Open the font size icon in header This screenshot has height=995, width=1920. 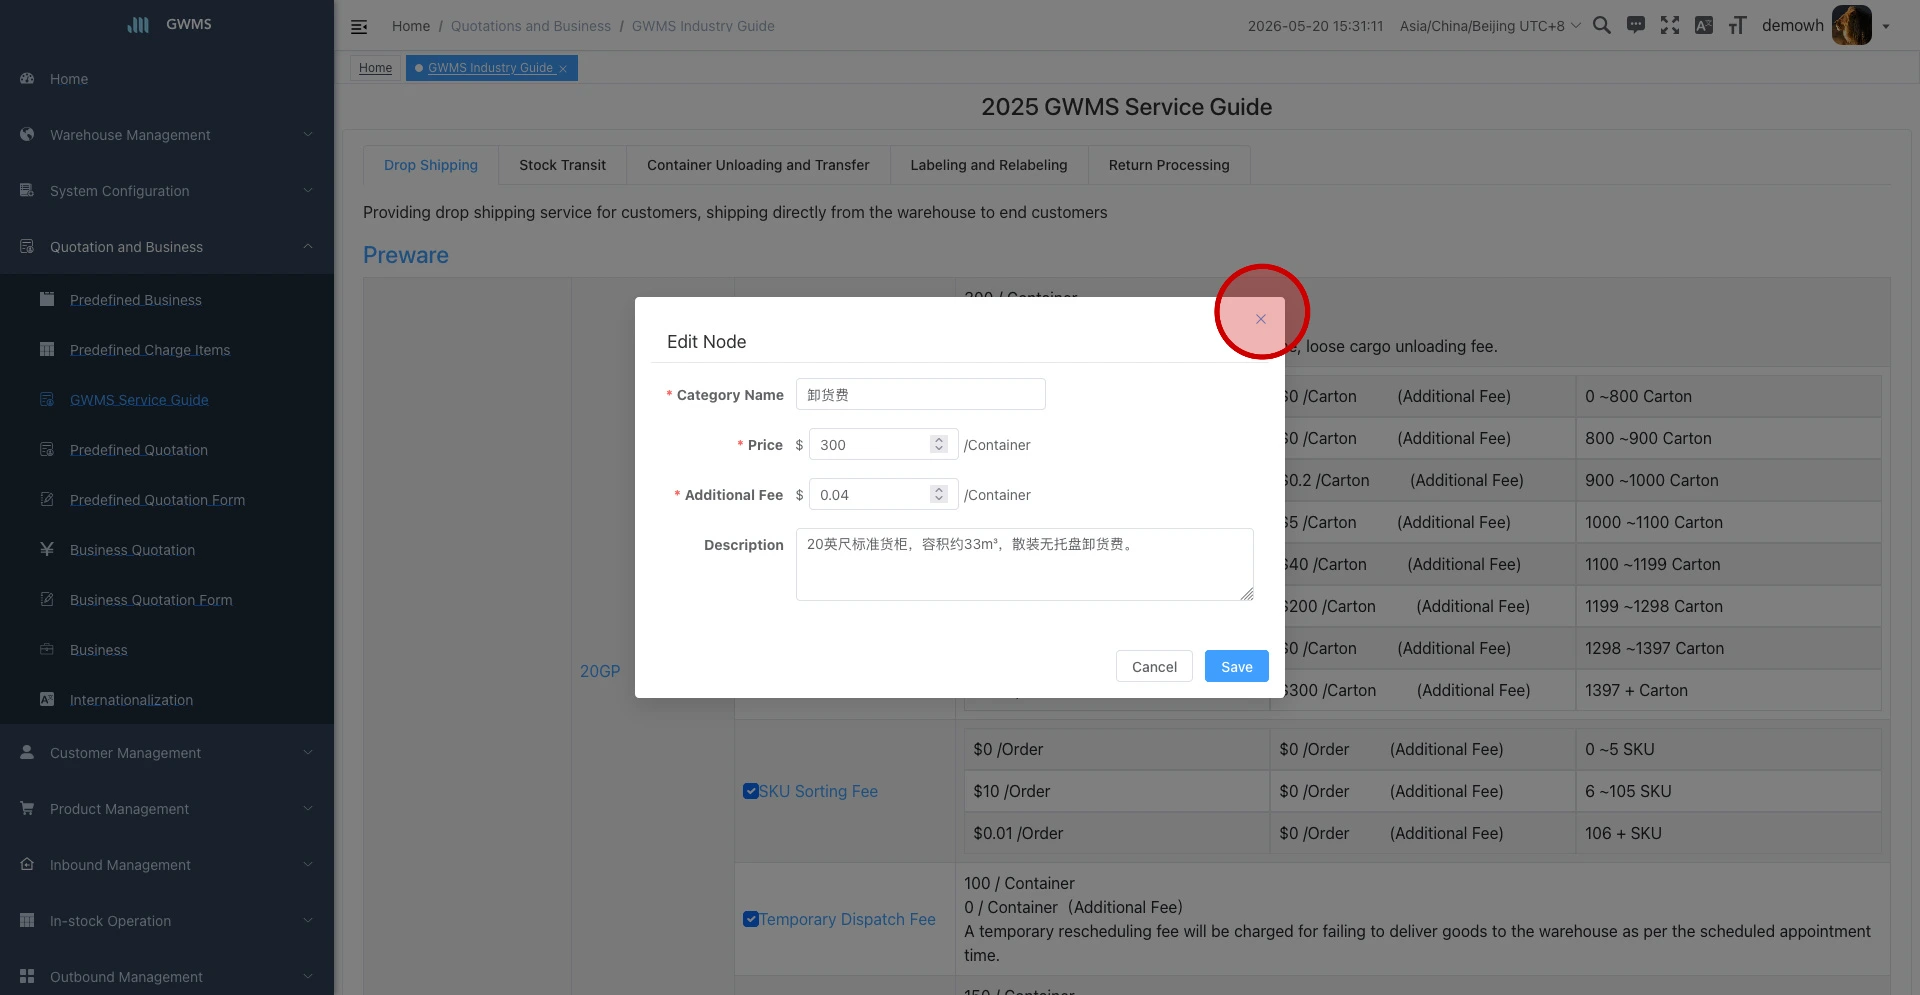(1738, 25)
